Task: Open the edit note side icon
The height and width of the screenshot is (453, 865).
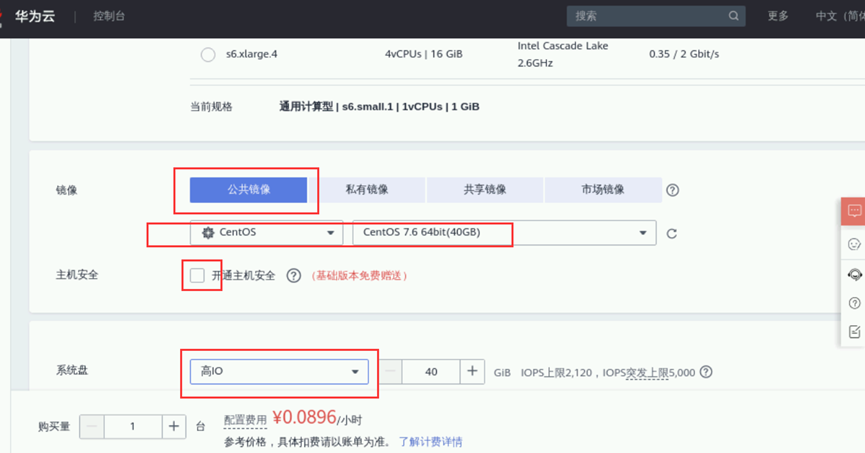Action: [x=855, y=332]
